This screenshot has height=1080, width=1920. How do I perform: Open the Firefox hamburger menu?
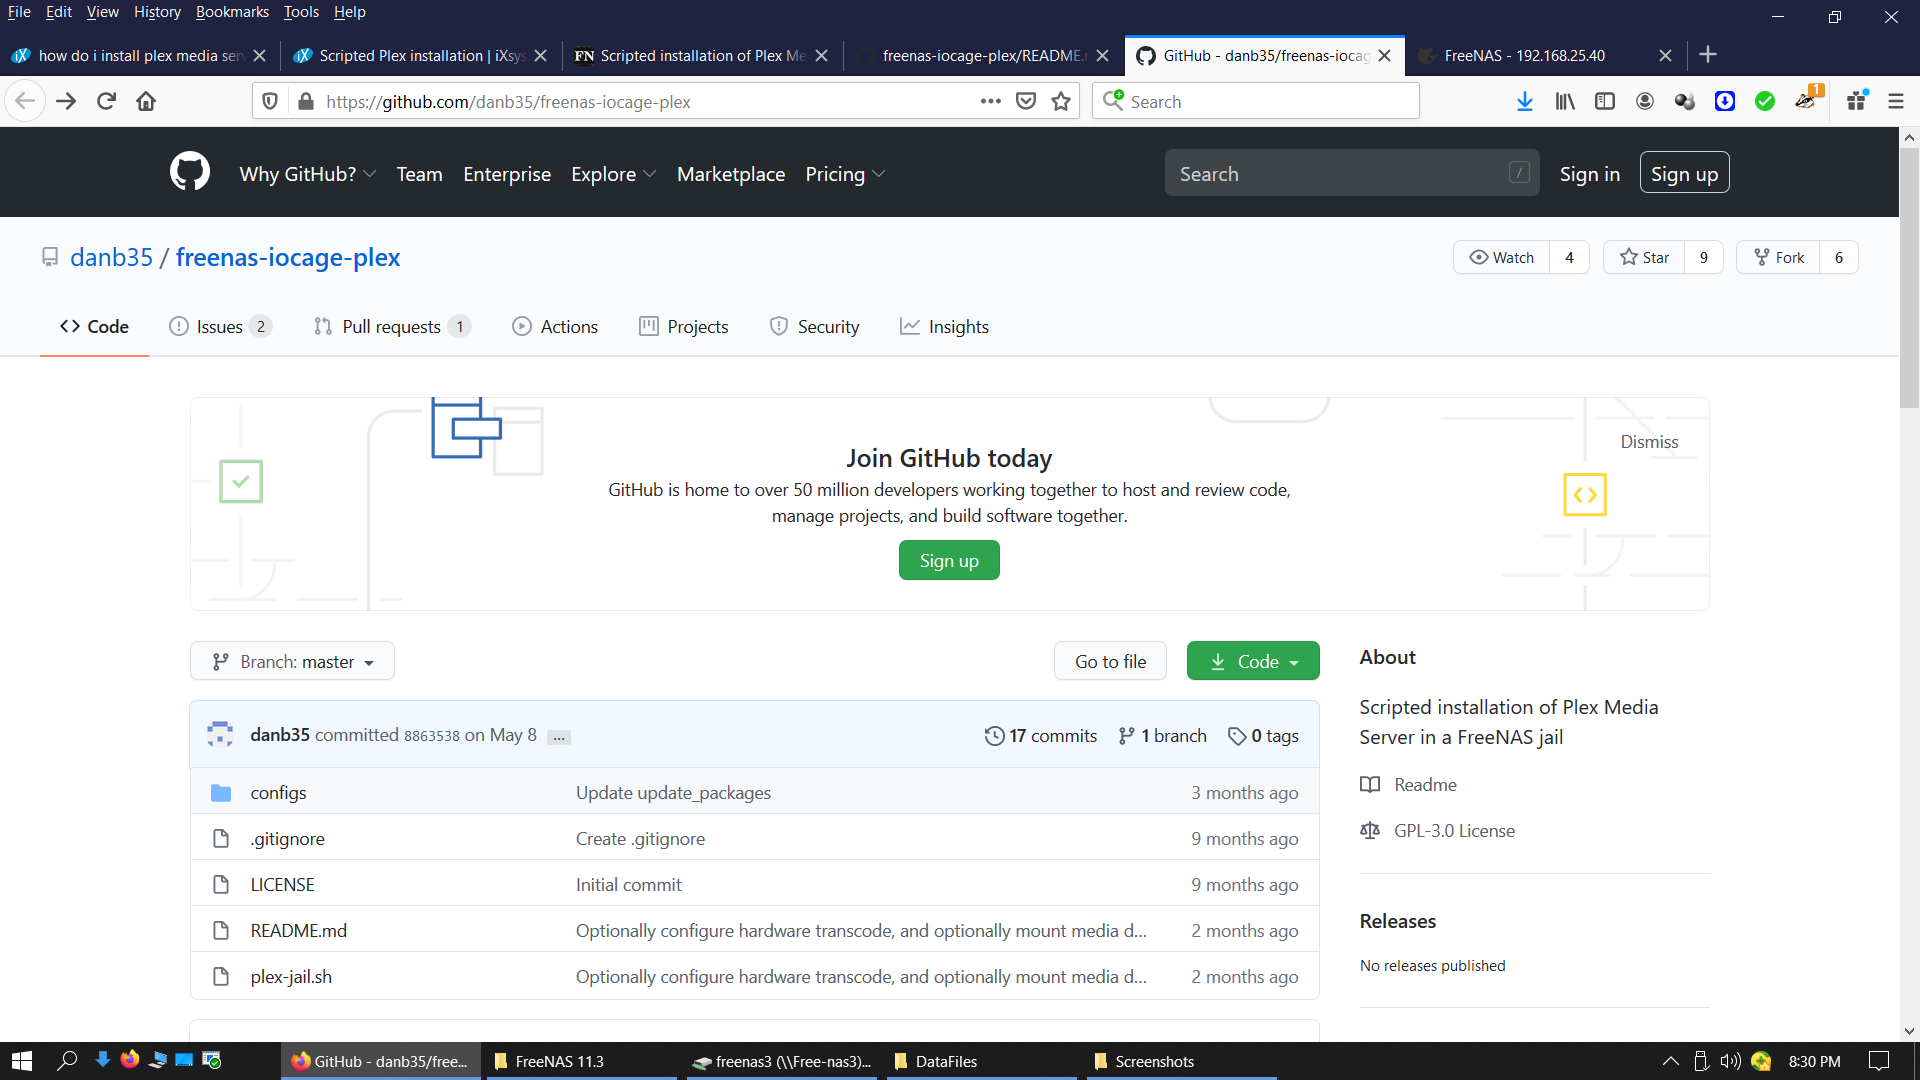point(1896,101)
